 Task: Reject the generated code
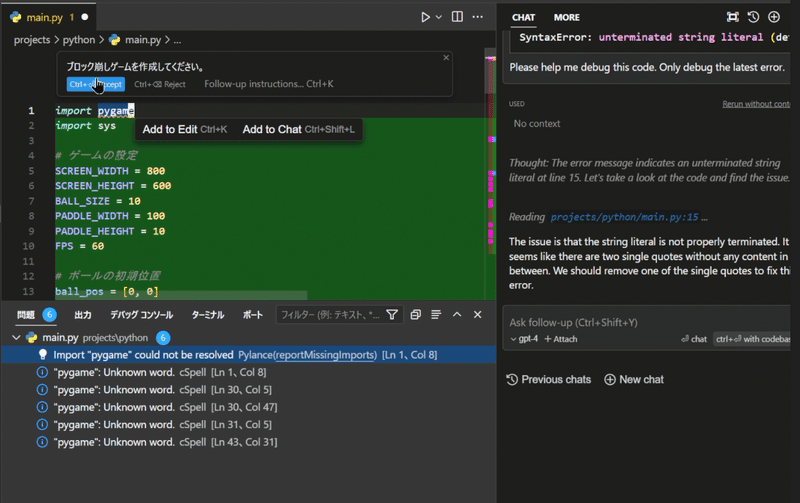point(160,84)
